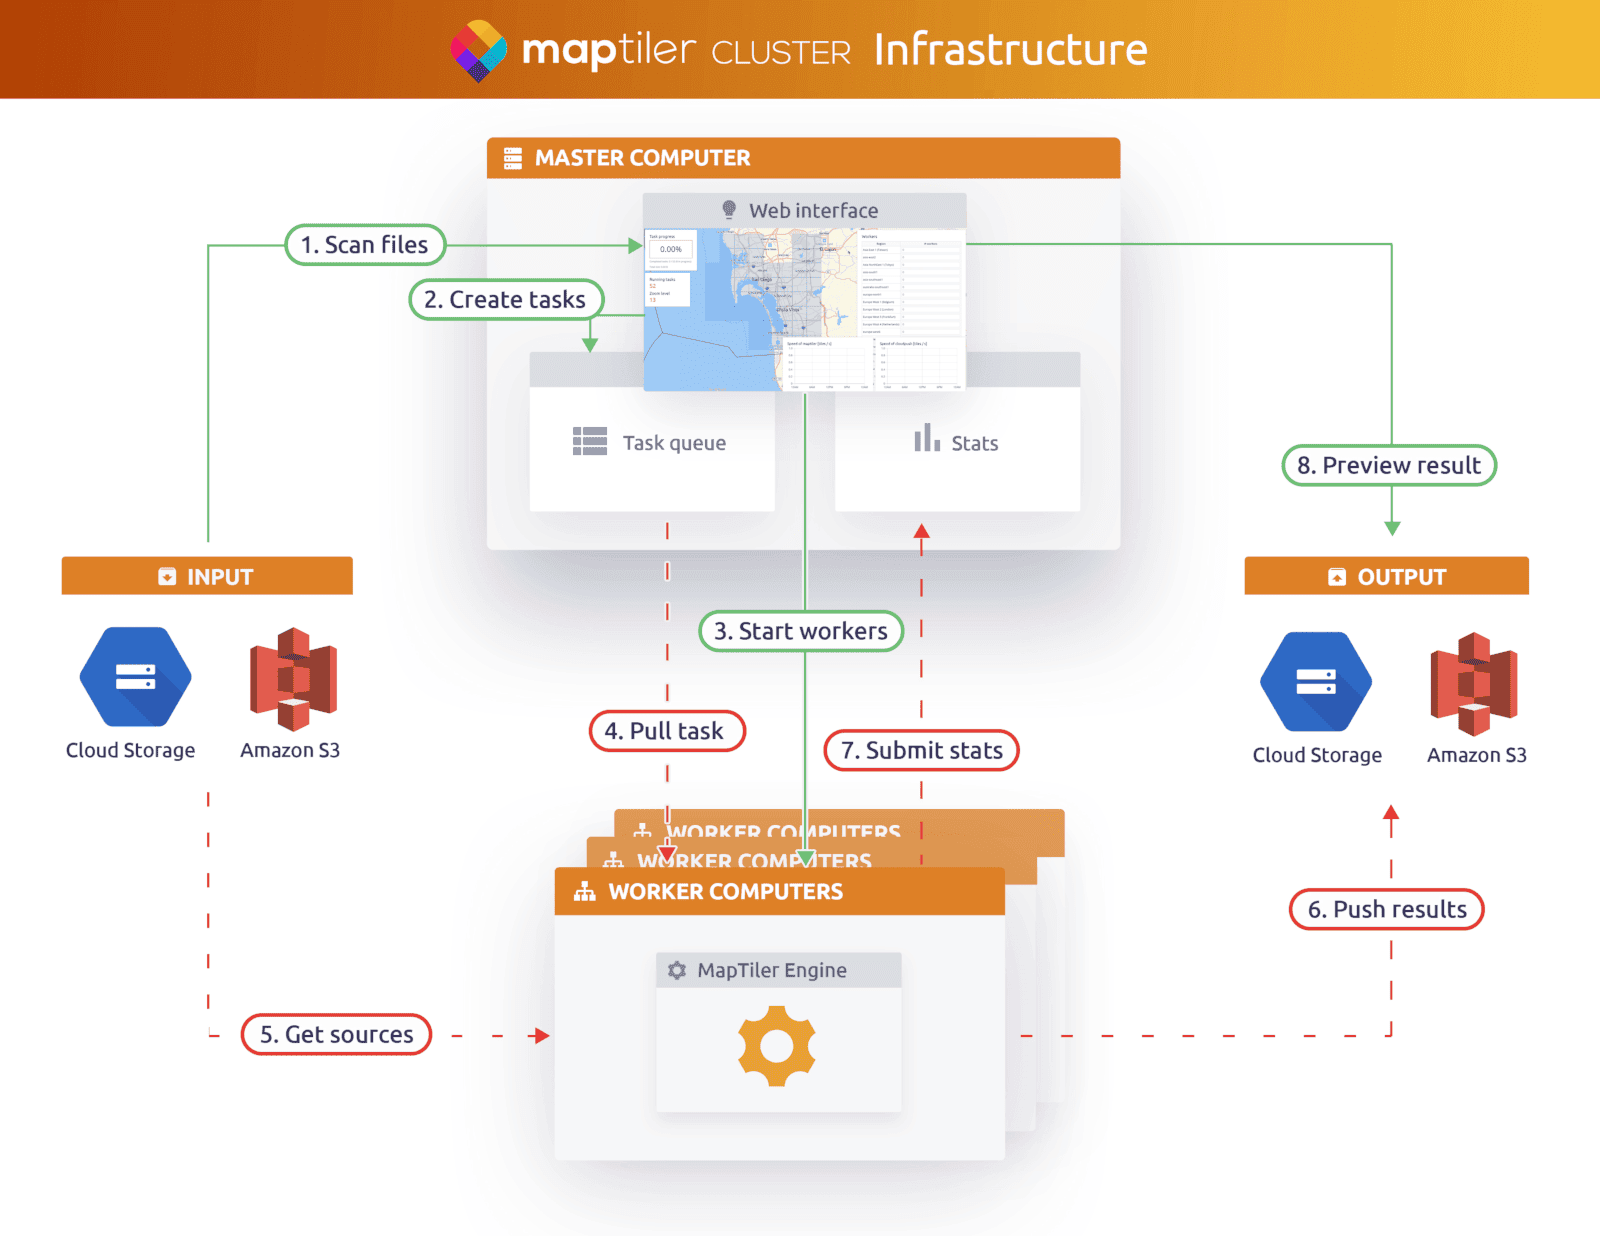
Task: Click the '7. Submit stats' step label
Action: (921, 750)
